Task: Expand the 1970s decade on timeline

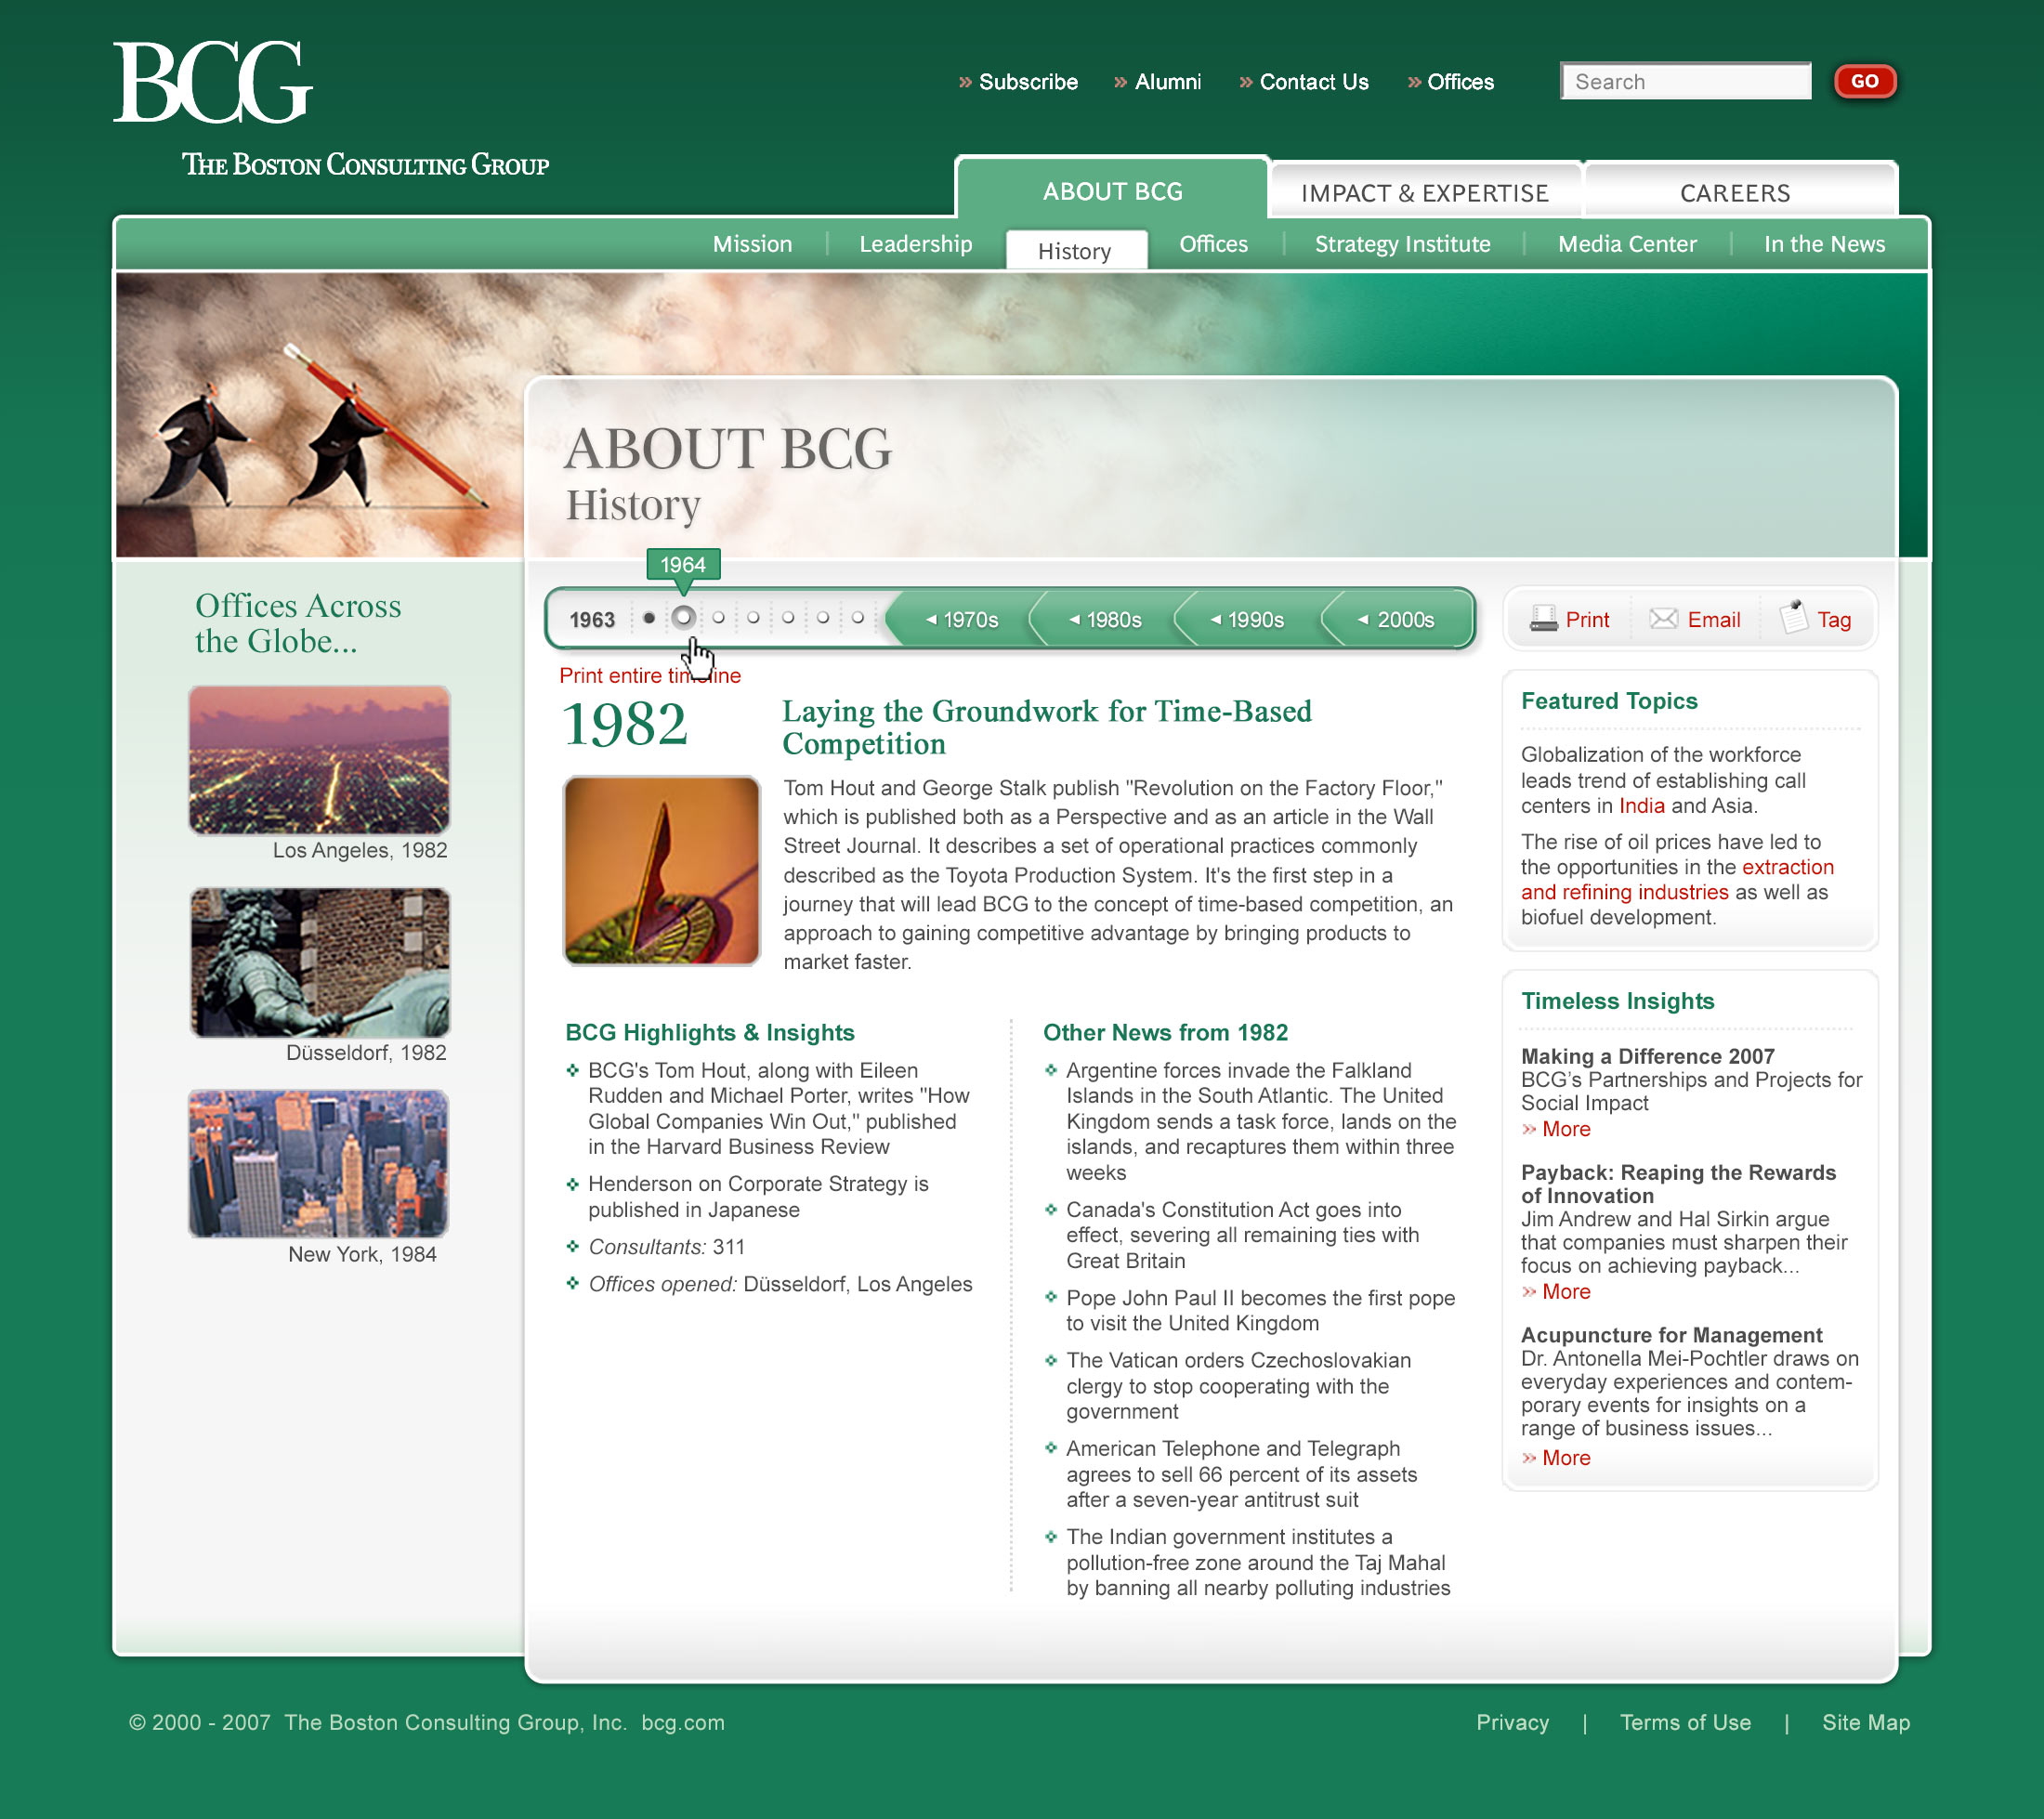Action: [x=961, y=620]
